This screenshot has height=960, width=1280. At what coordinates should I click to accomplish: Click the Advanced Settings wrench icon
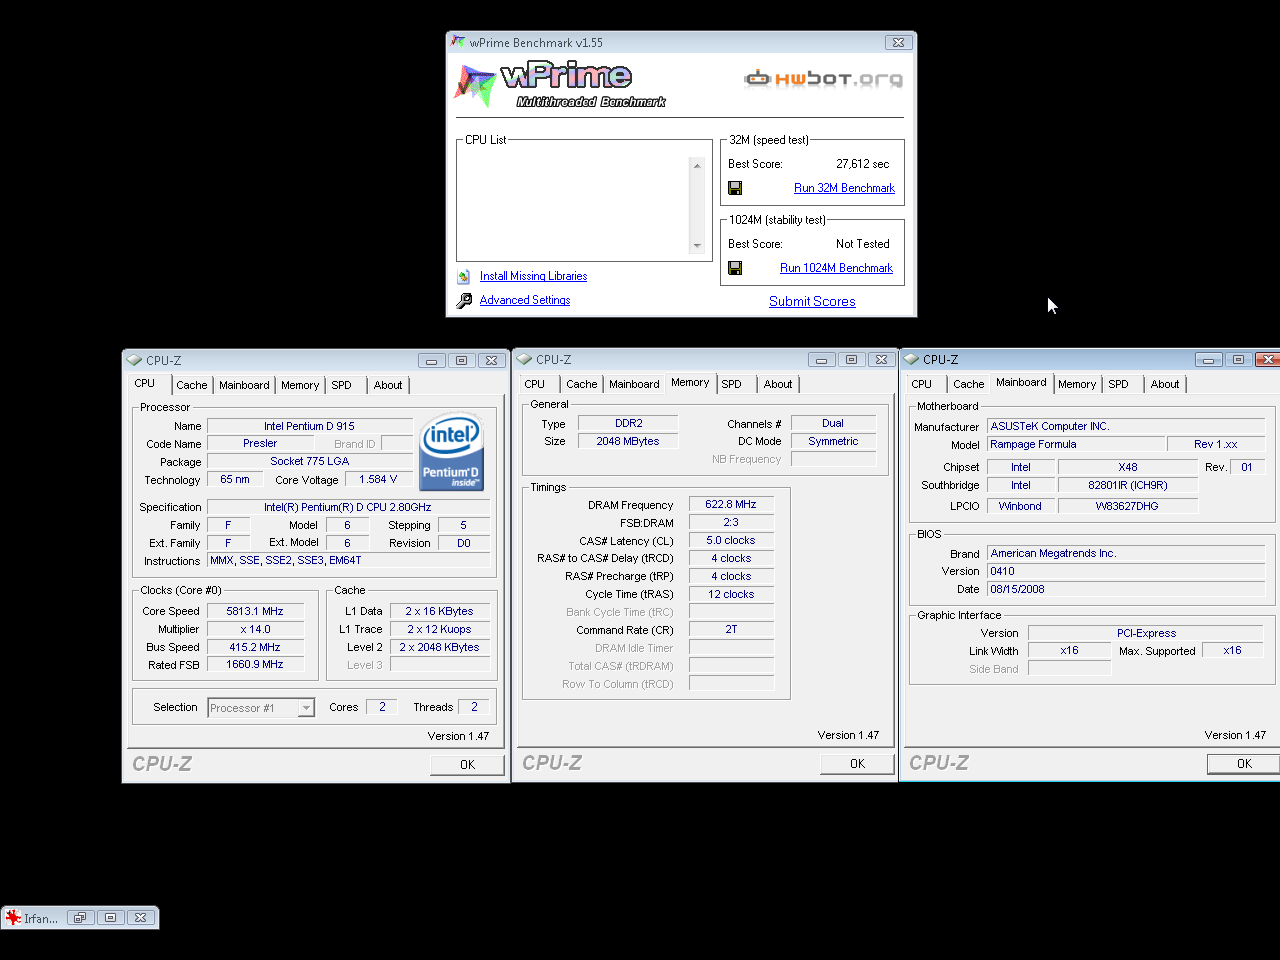click(464, 300)
